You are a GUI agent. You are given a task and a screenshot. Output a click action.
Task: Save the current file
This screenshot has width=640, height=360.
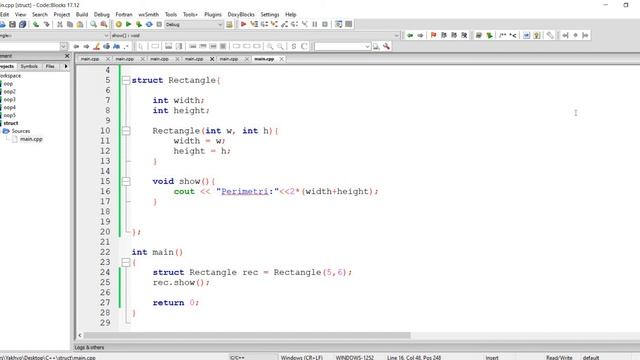point(13,24)
